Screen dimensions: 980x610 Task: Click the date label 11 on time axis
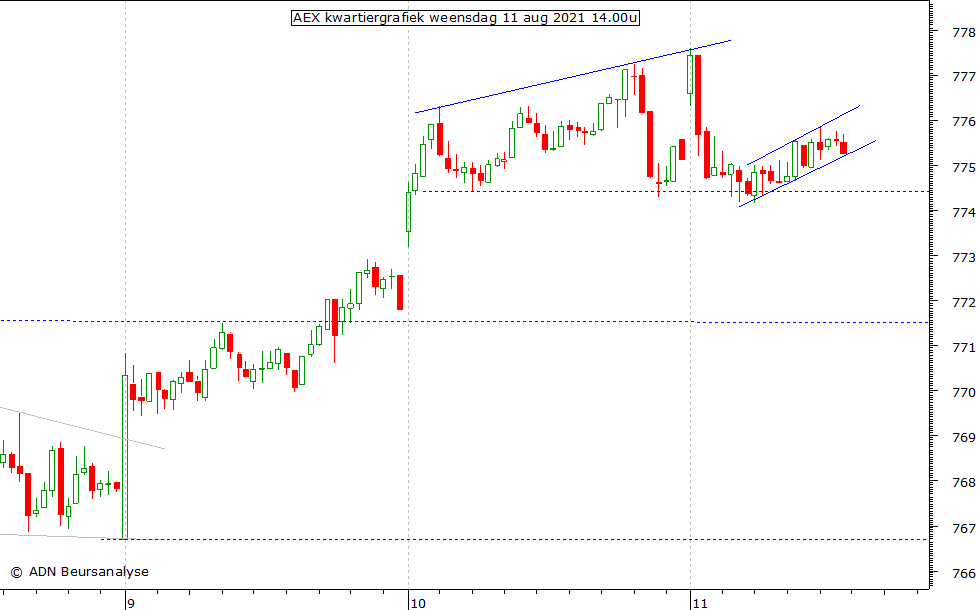pyautogui.click(x=699, y=603)
